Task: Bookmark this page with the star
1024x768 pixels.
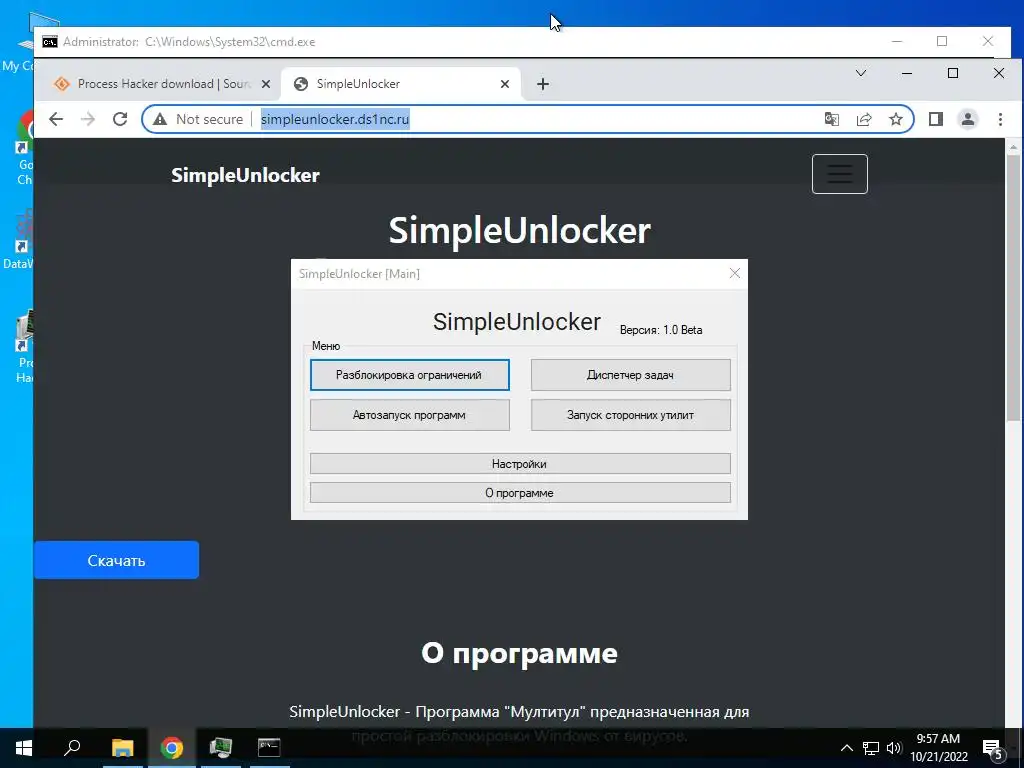Action: 896,119
